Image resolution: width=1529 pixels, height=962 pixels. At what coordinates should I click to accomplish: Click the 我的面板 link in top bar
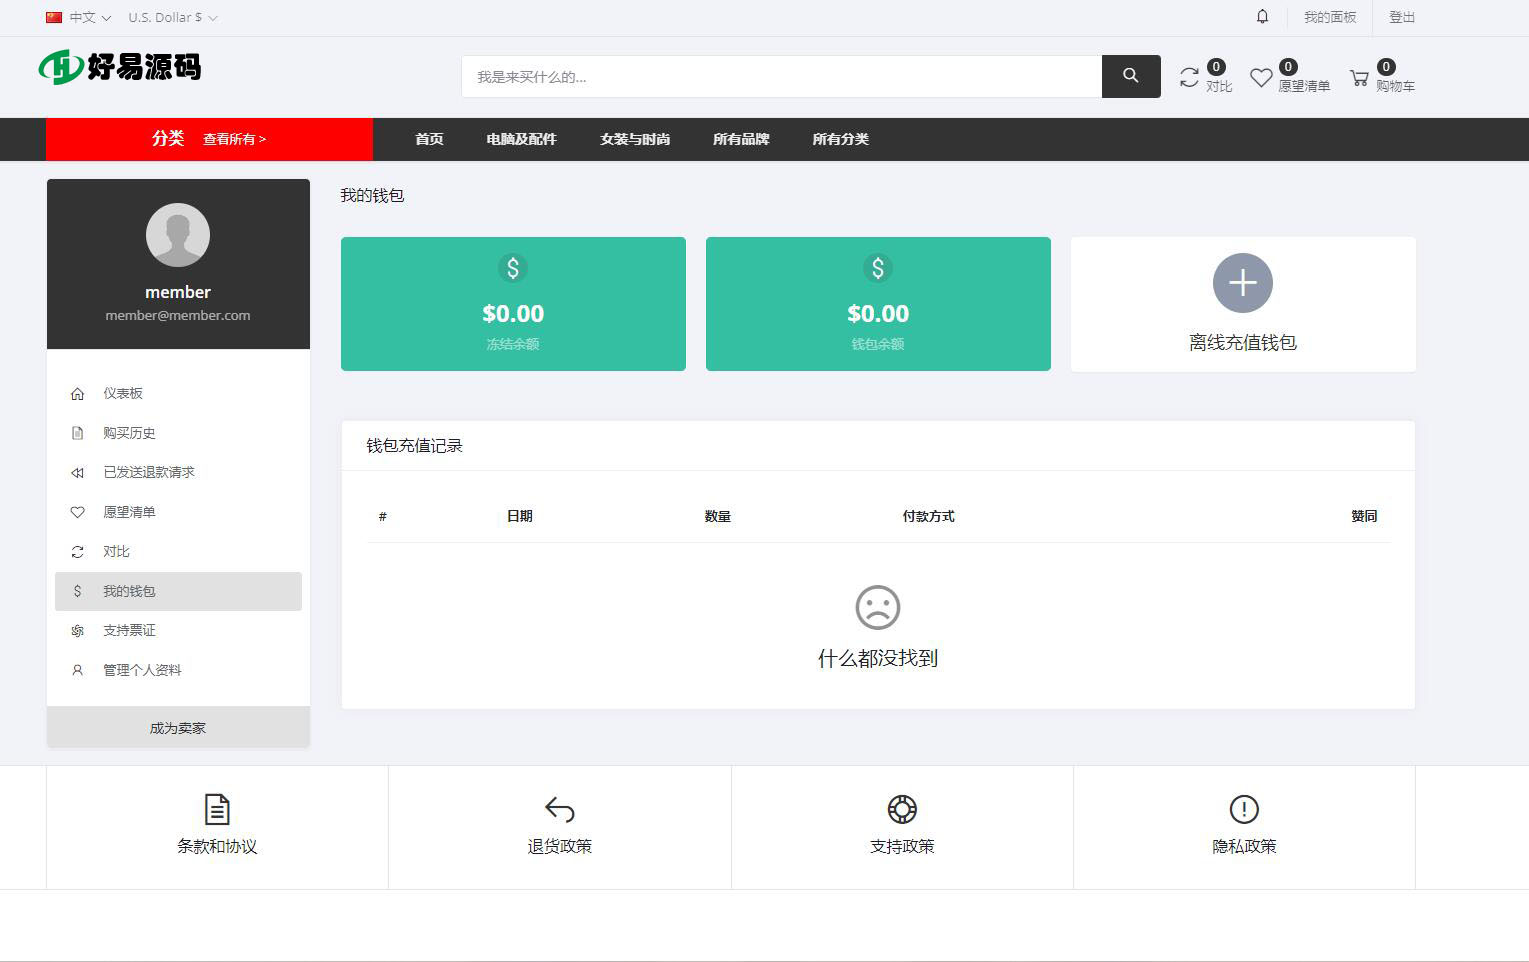pyautogui.click(x=1330, y=17)
